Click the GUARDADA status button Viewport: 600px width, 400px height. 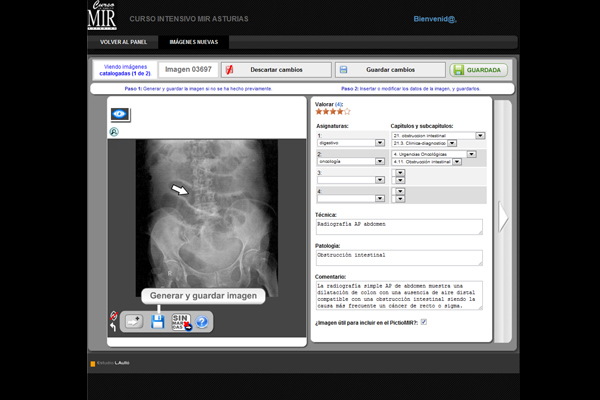(x=479, y=70)
